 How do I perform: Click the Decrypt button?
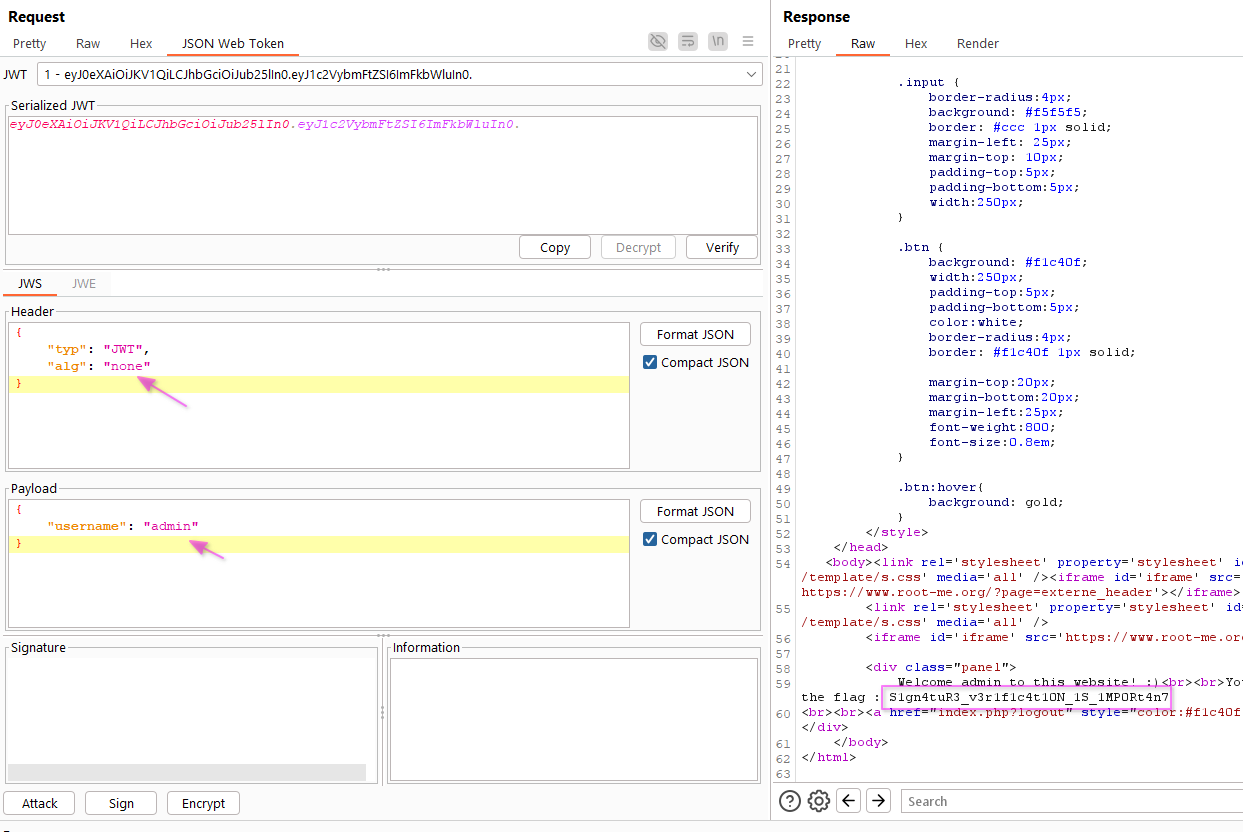pos(639,247)
